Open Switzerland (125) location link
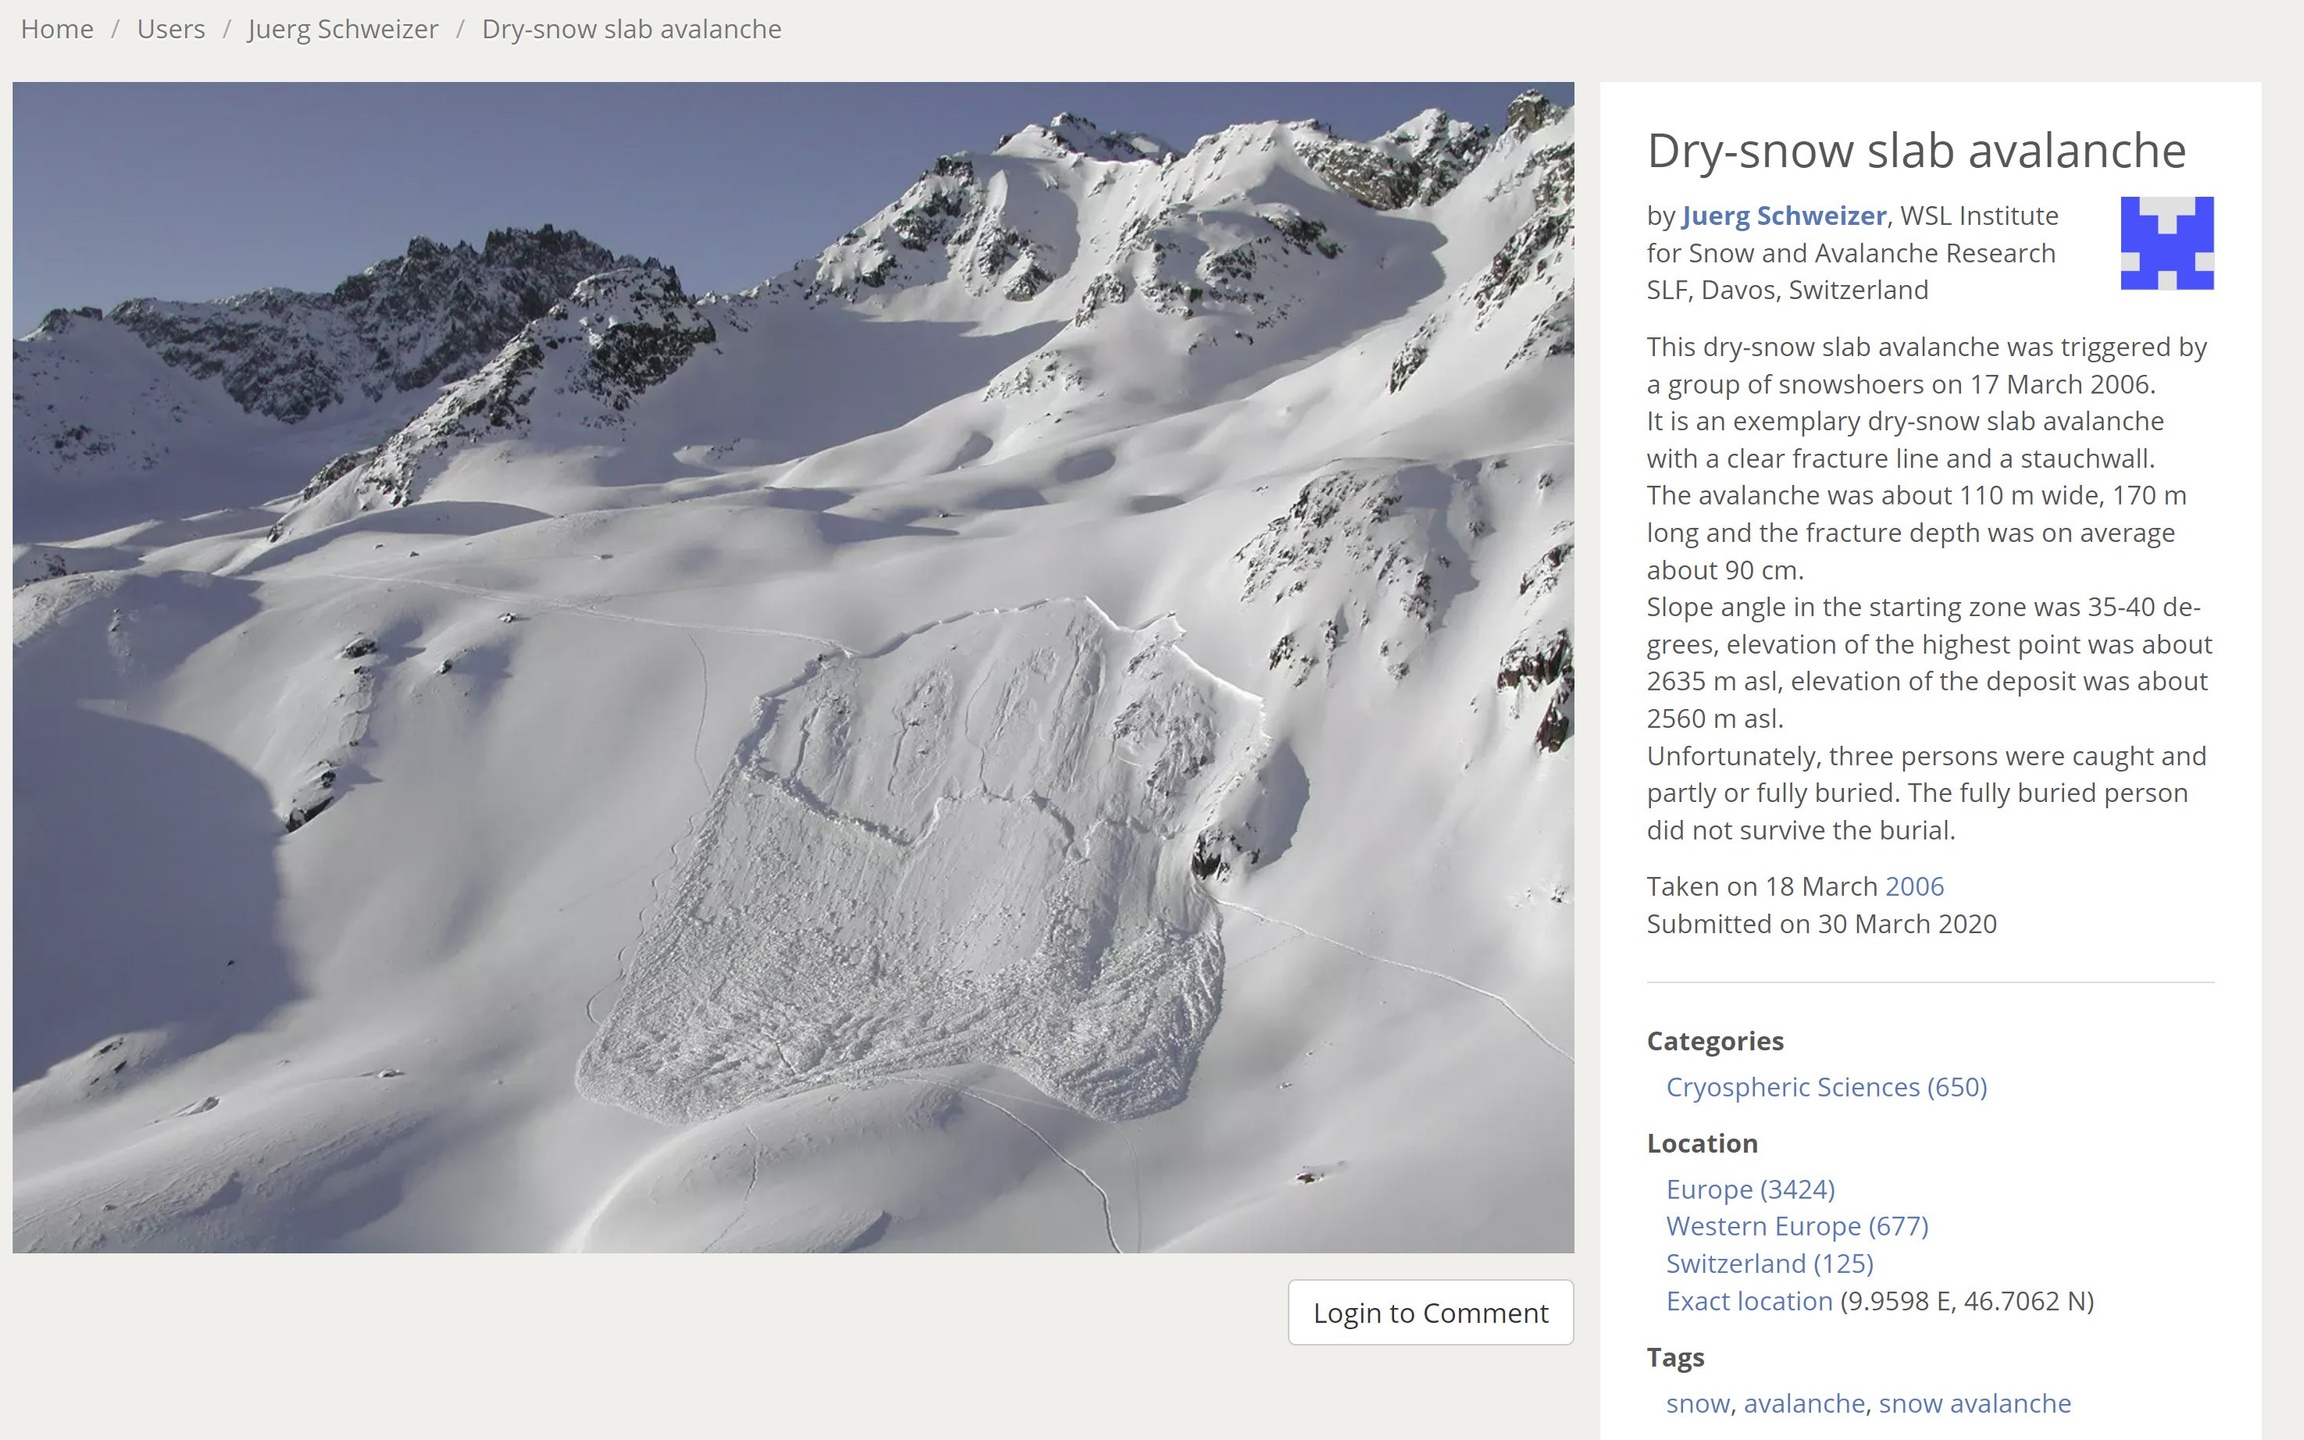This screenshot has width=2304, height=1440. tap(1769, 1263)
